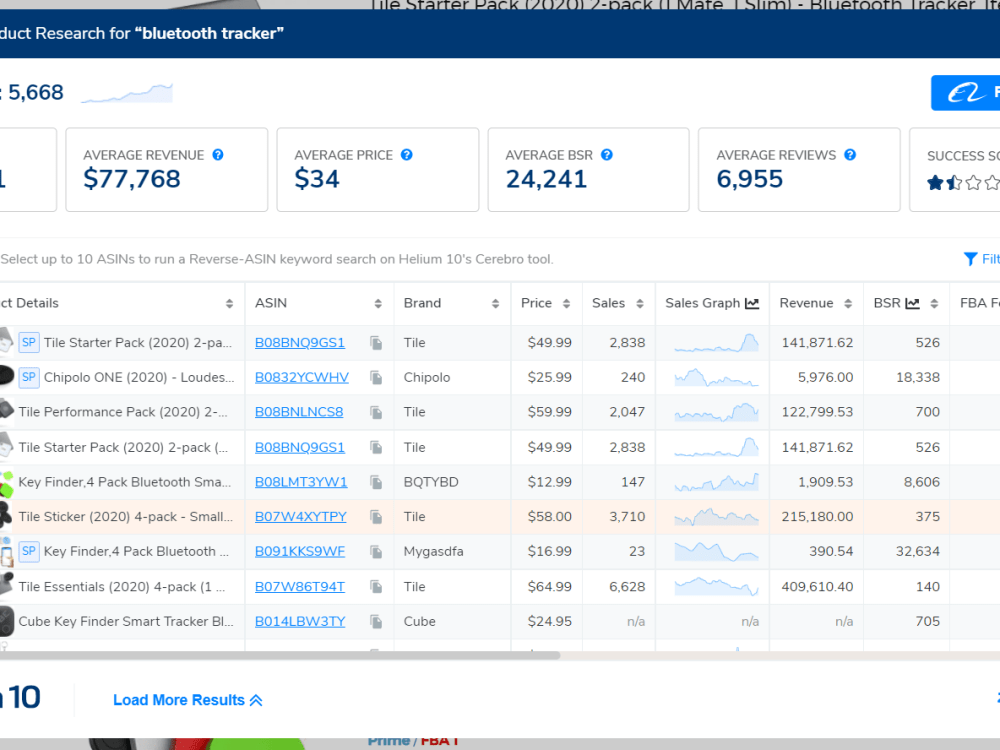Open Average Revenue help tooltip icon
The height and width of the screenshot is (750, 1000).
(218, 155)
